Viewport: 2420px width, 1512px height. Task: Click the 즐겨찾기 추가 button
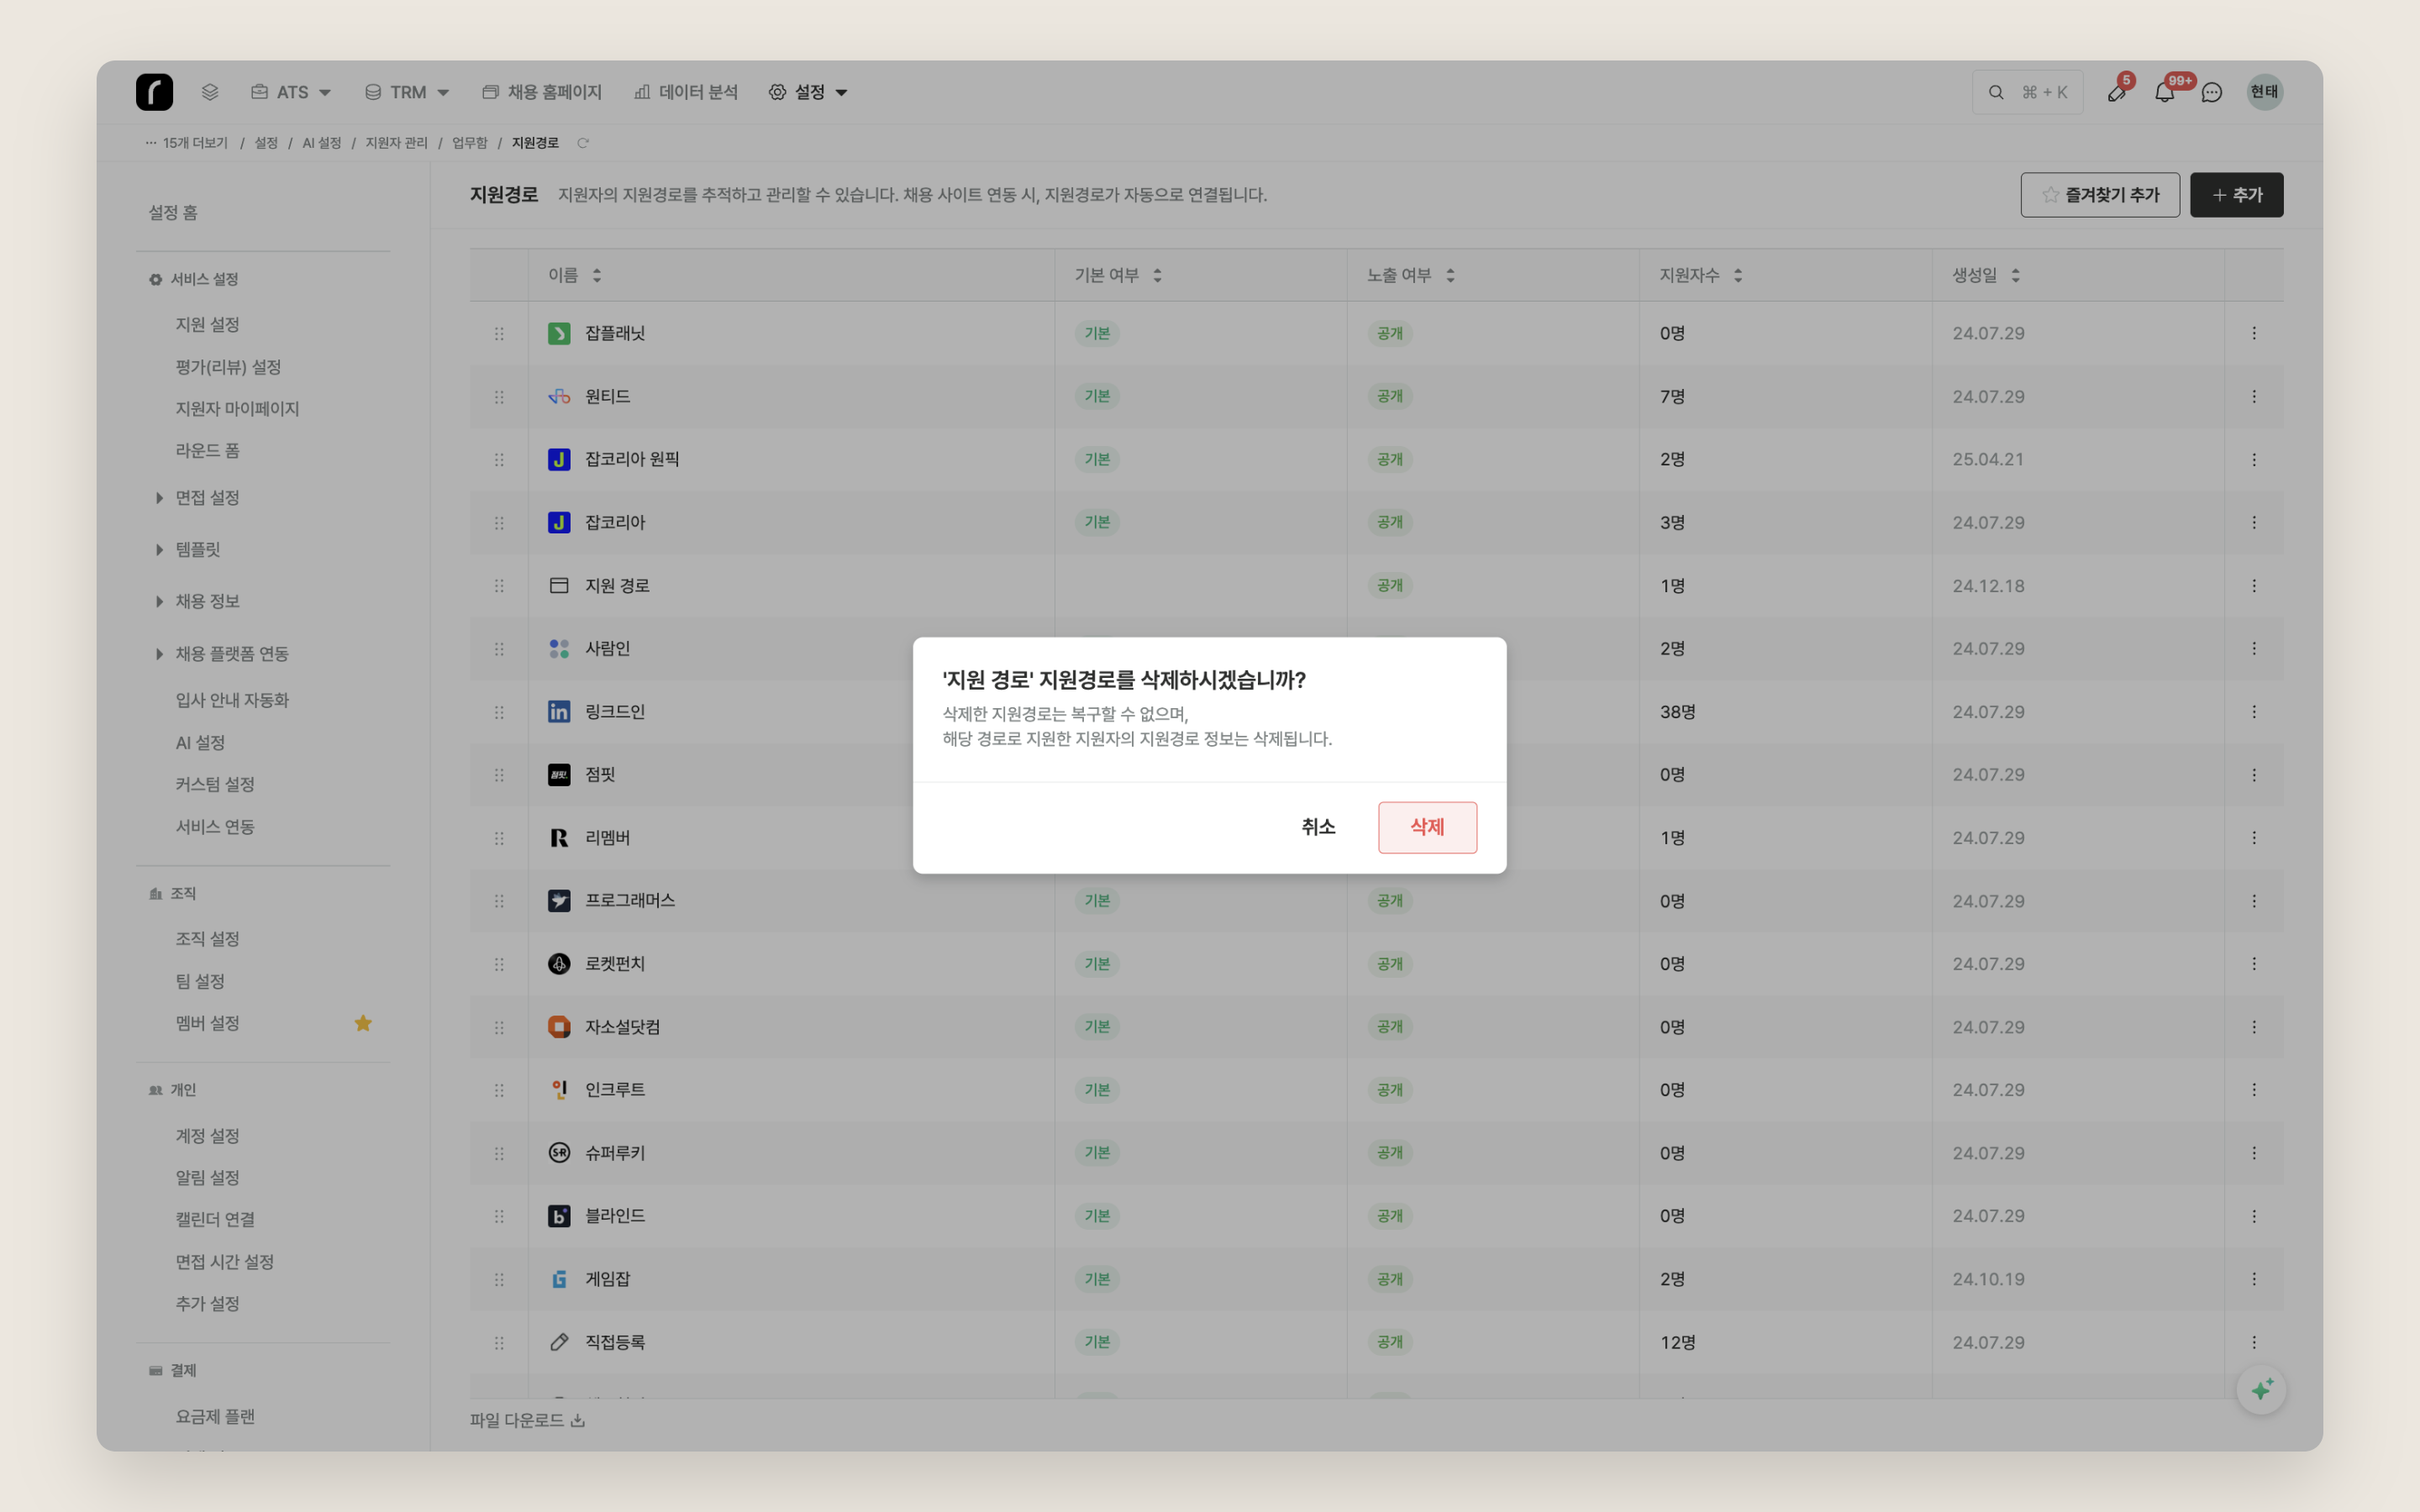point(2100,195)
